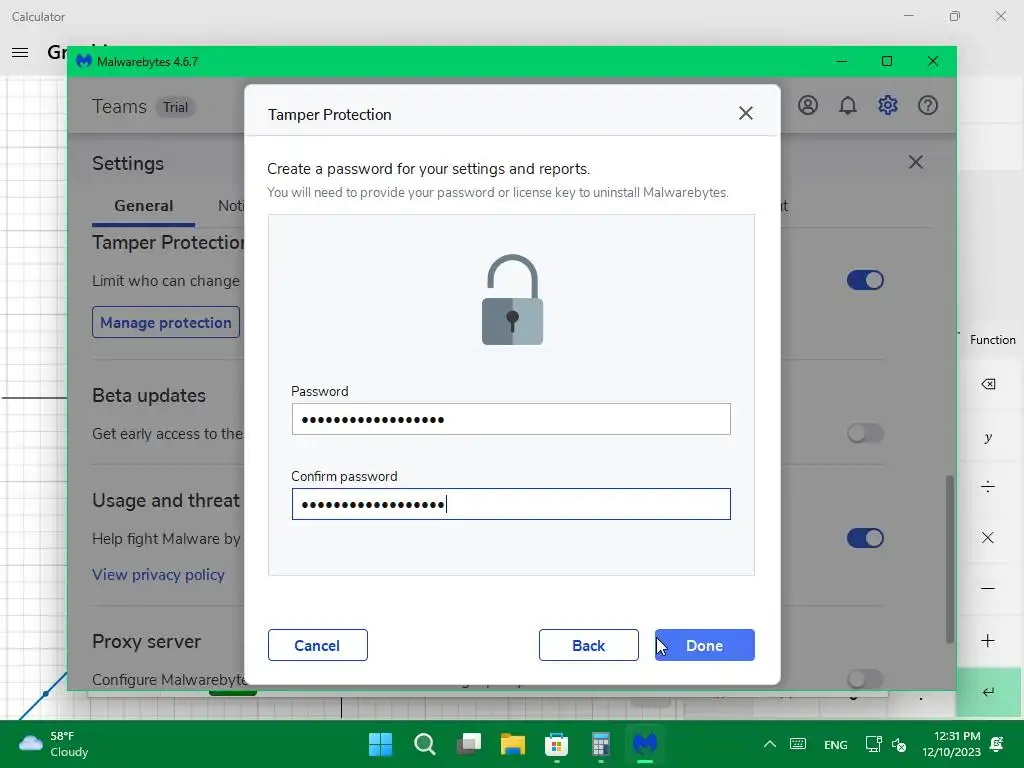Click the Calculator enter key
Screen dimensions: 1024x768
click(x=989, y=692)
